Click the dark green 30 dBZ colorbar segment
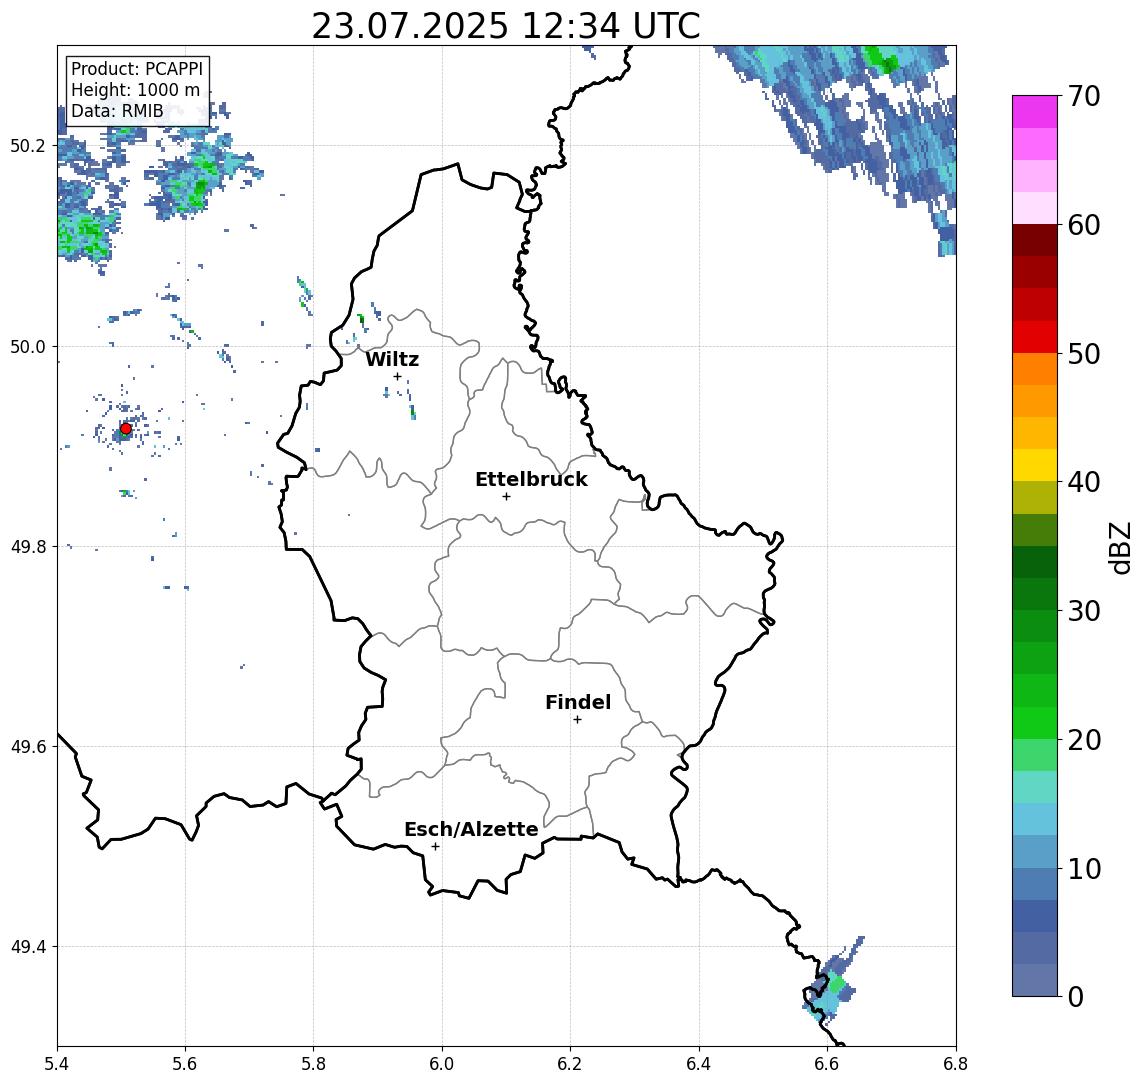Screen dimensions: 1145x1084 point(1035,594)
